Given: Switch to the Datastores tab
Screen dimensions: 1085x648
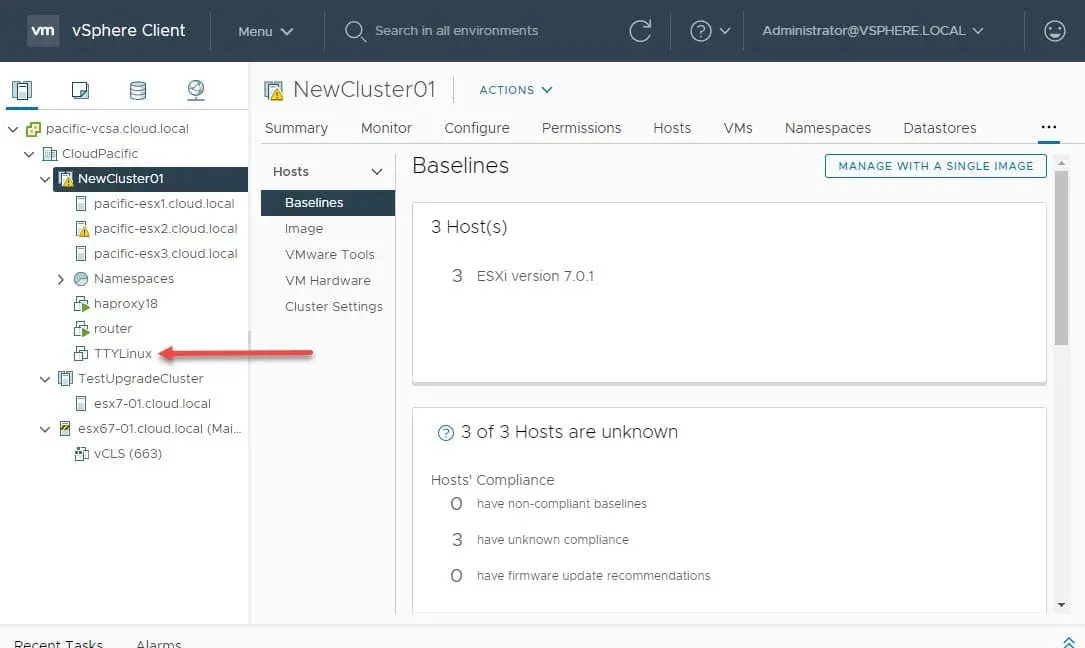Looking at the screenshot, I should pyautogui.click(x=939, y=128).
